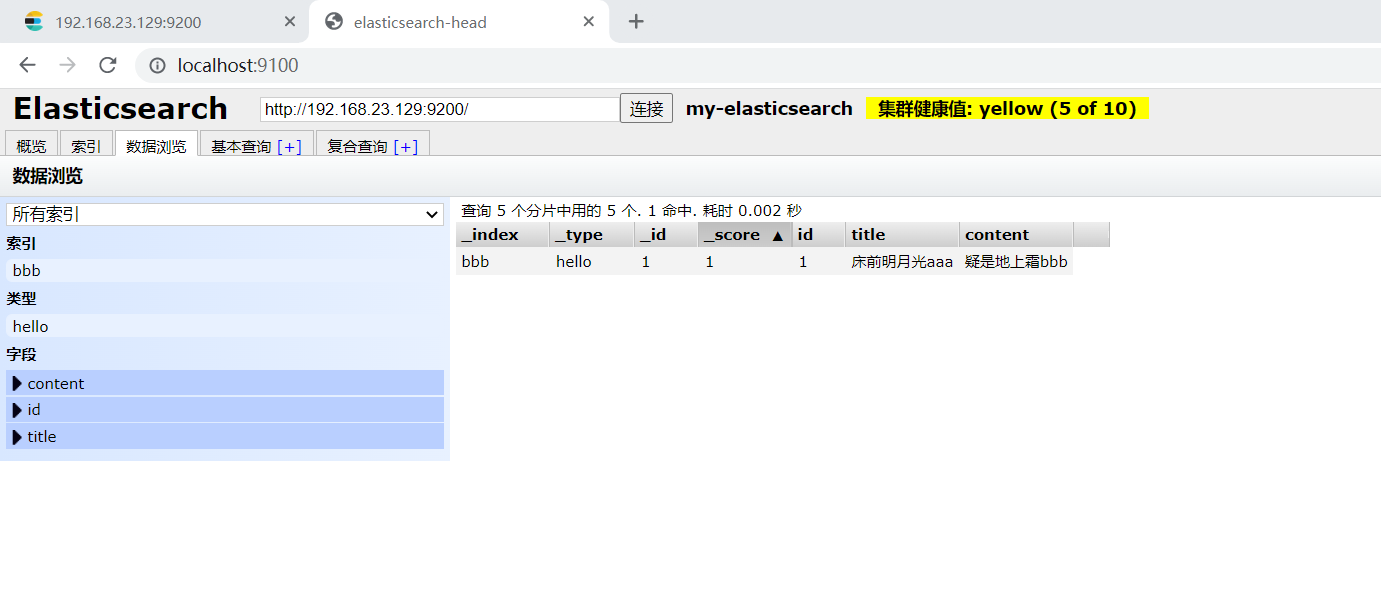1381x608 pixels.
Task: Click the bbb cell in result row
Action: pos(503,262)
